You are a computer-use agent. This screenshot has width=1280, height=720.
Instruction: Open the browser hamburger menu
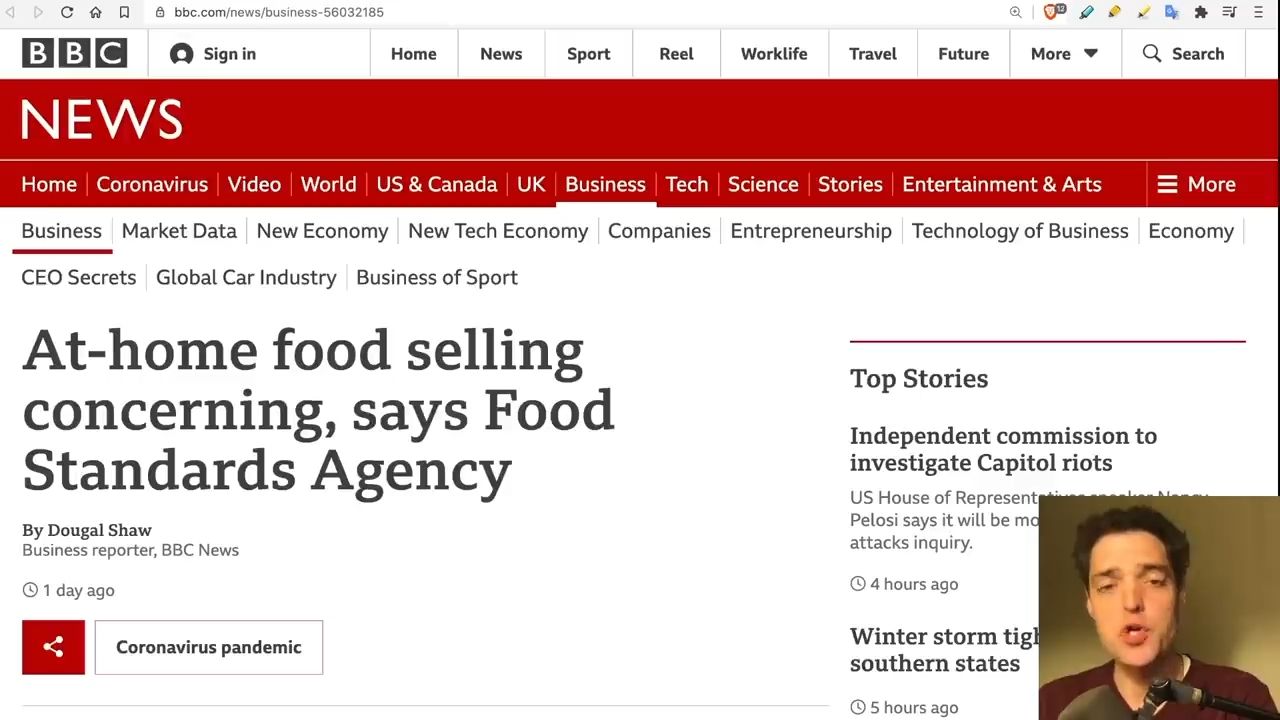(1258, 12)
